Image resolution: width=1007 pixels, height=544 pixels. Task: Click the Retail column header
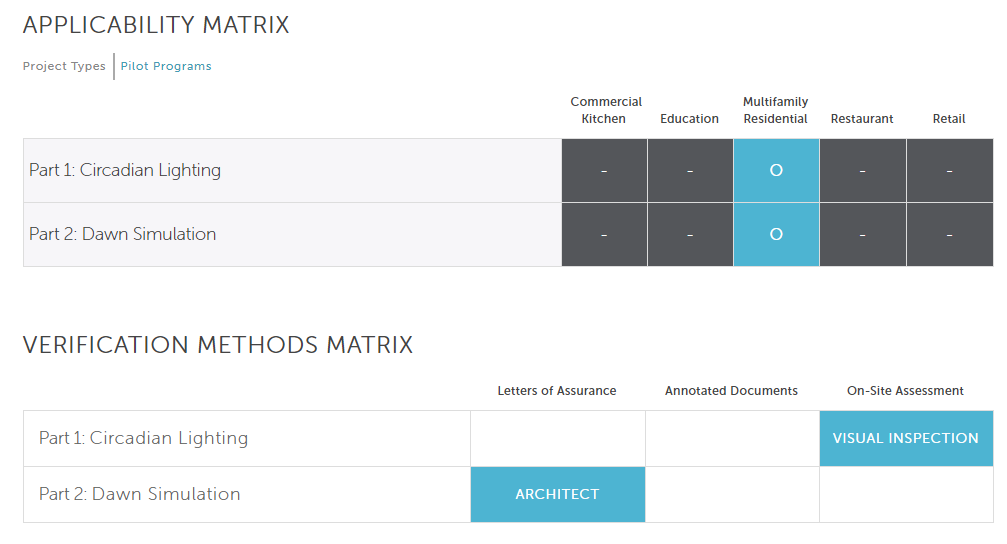coord(949,119)
